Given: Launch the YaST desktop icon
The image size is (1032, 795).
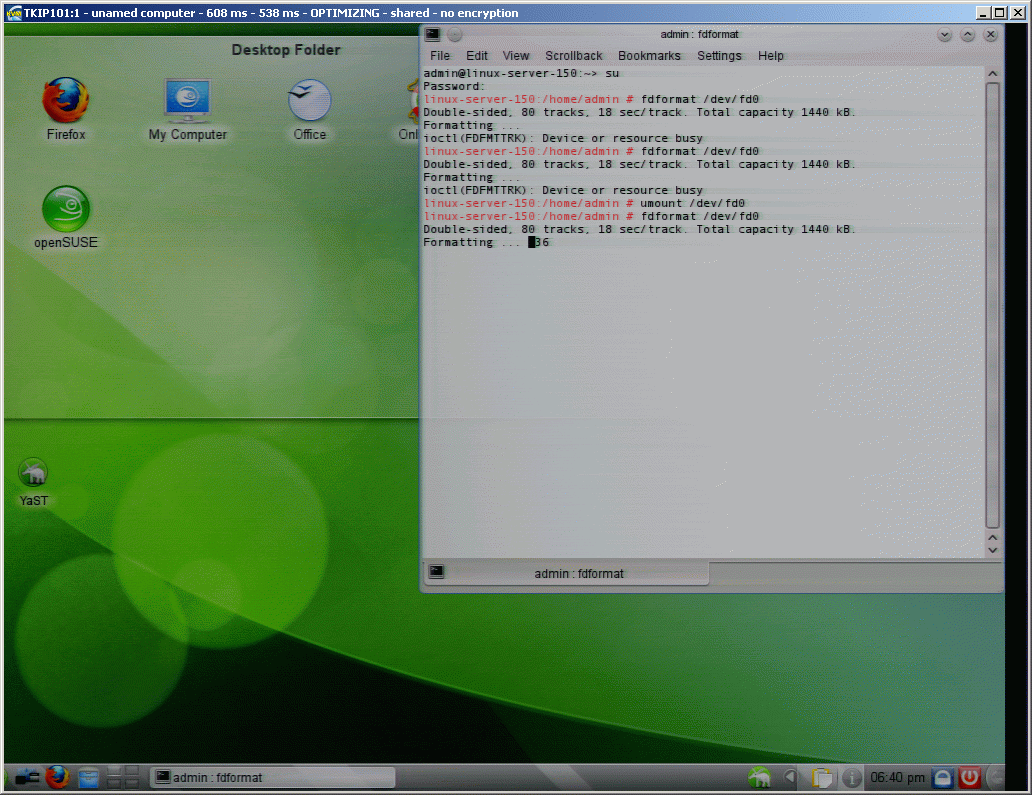Looking at the screenshot, I should (x=33, y=482).
